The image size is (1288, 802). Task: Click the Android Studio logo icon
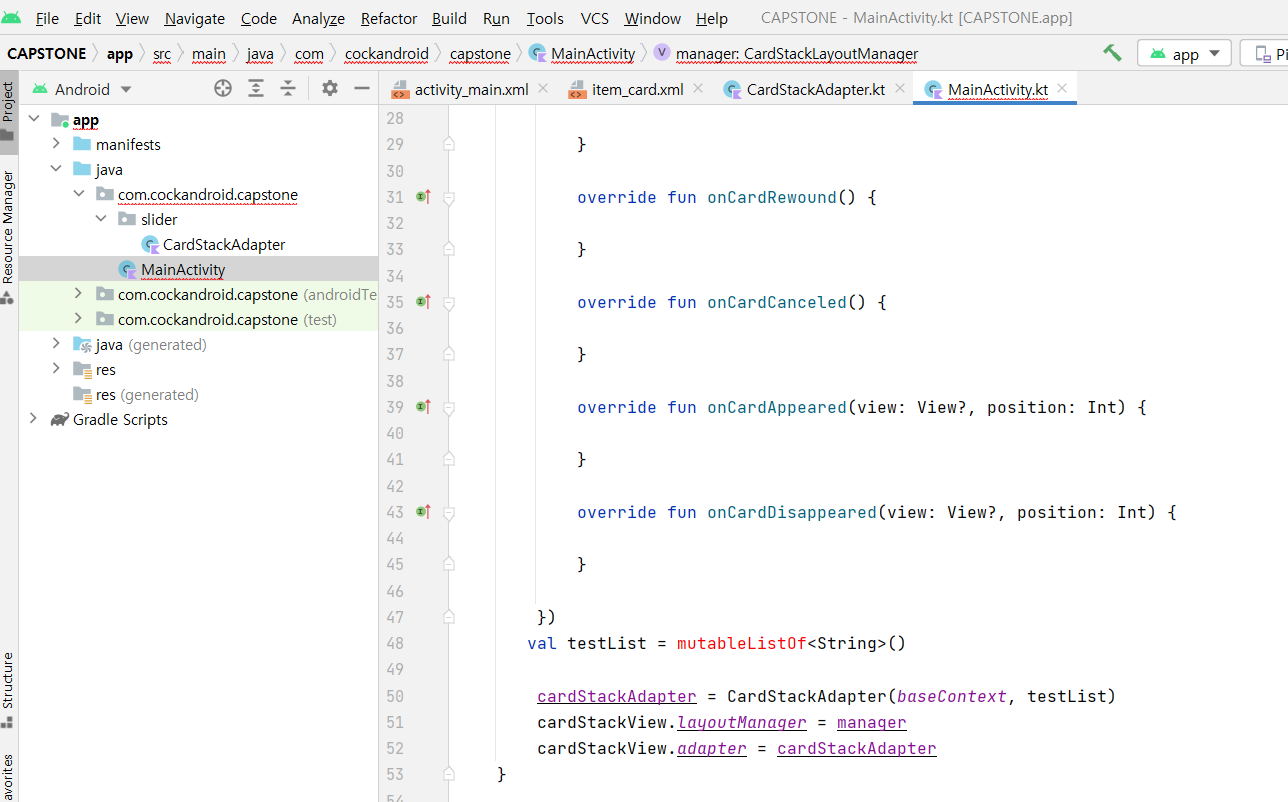[x=11, y=18]
